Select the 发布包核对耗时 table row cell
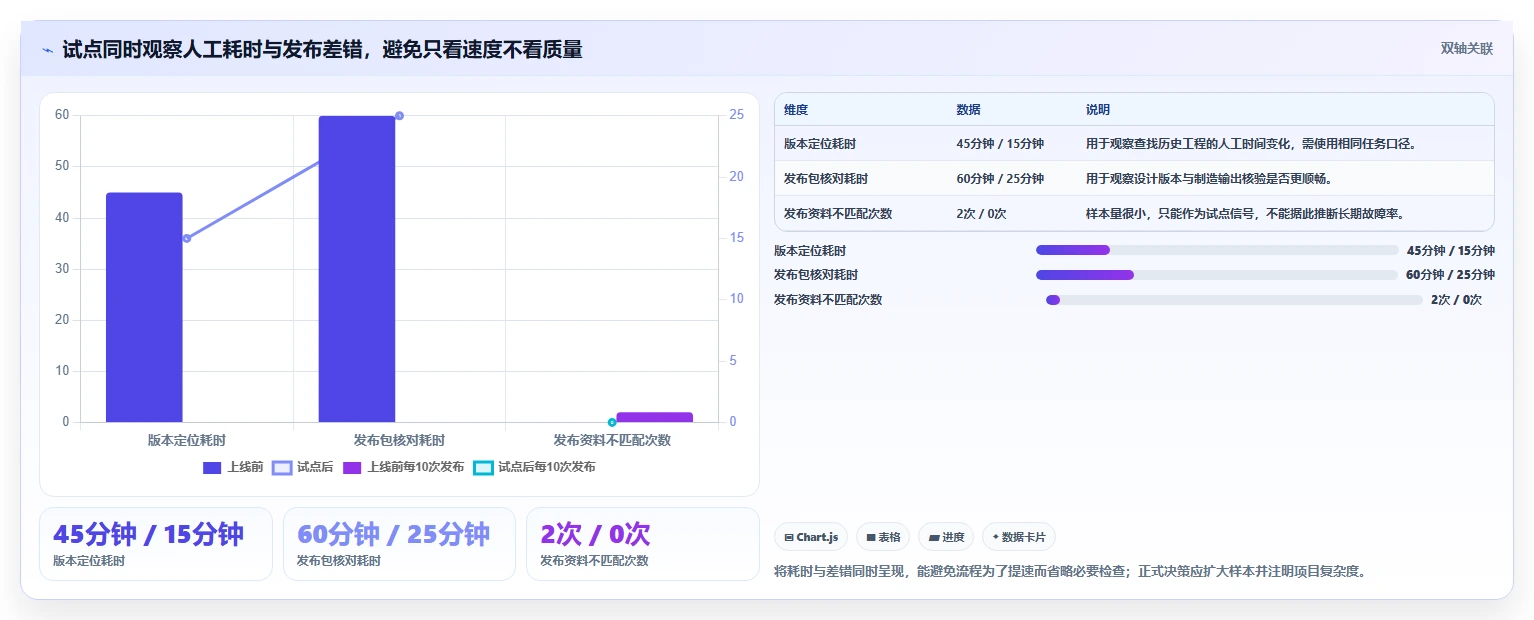Viewport: 1534px width, 620px height. pyautogui.click(x=826, y=179)
